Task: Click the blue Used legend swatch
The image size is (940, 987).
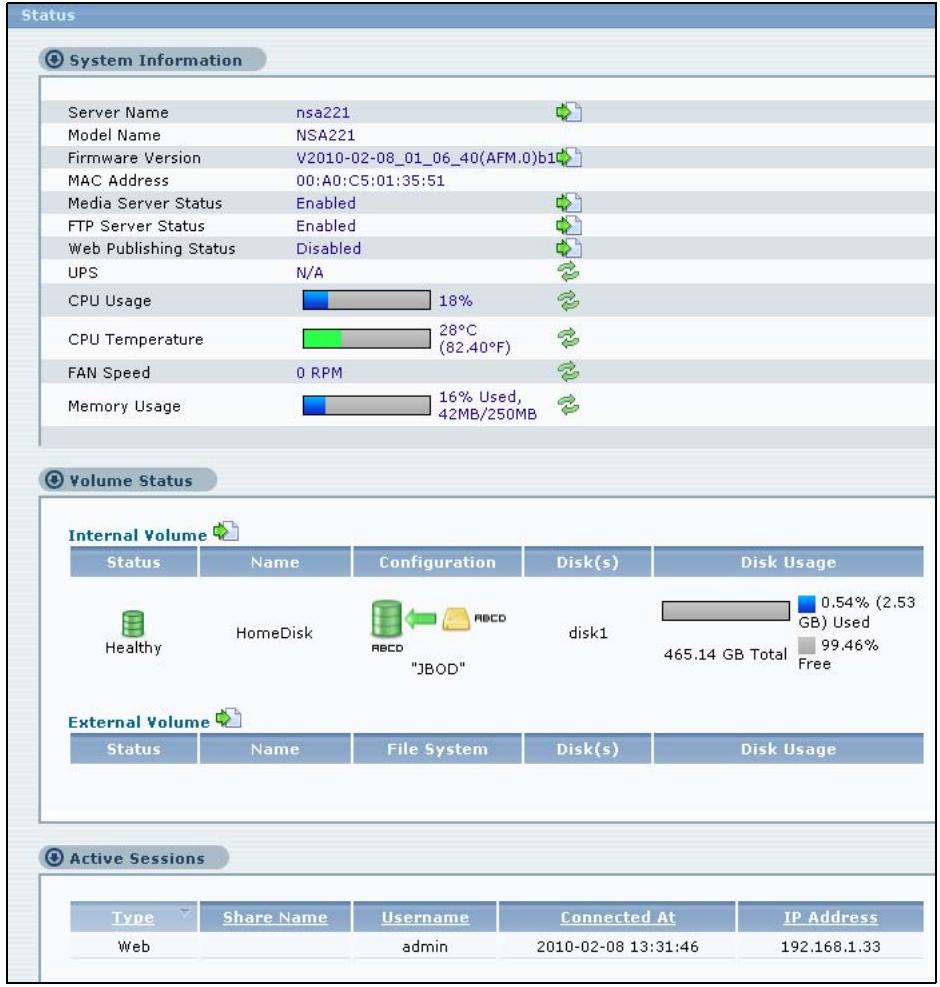Action: click(x=807, y=604)
